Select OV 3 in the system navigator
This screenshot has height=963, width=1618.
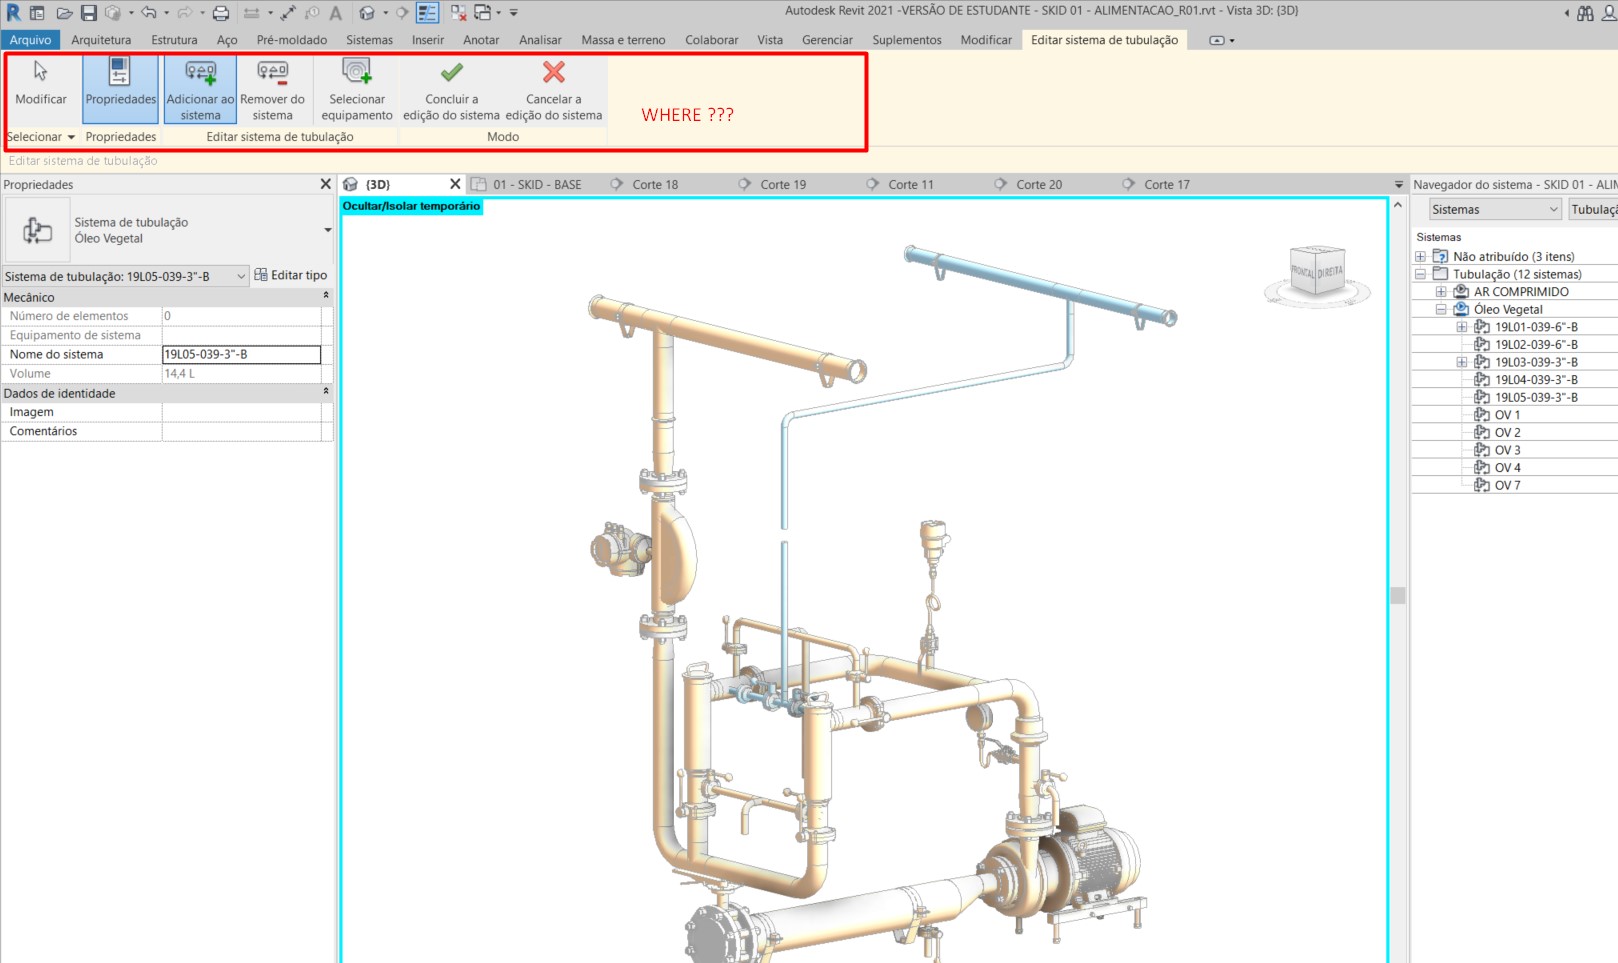pyautogui.click(x=1506, y=449)
